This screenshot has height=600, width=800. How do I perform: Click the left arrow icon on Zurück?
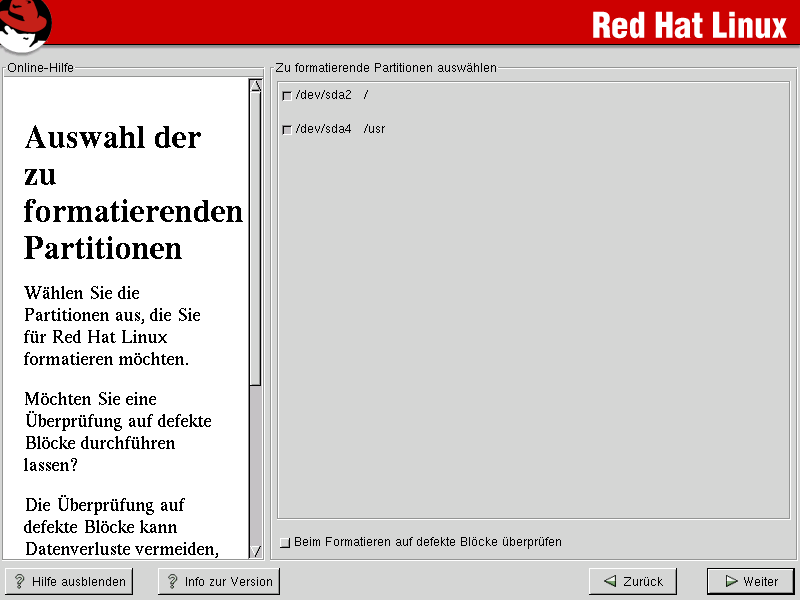608,581
